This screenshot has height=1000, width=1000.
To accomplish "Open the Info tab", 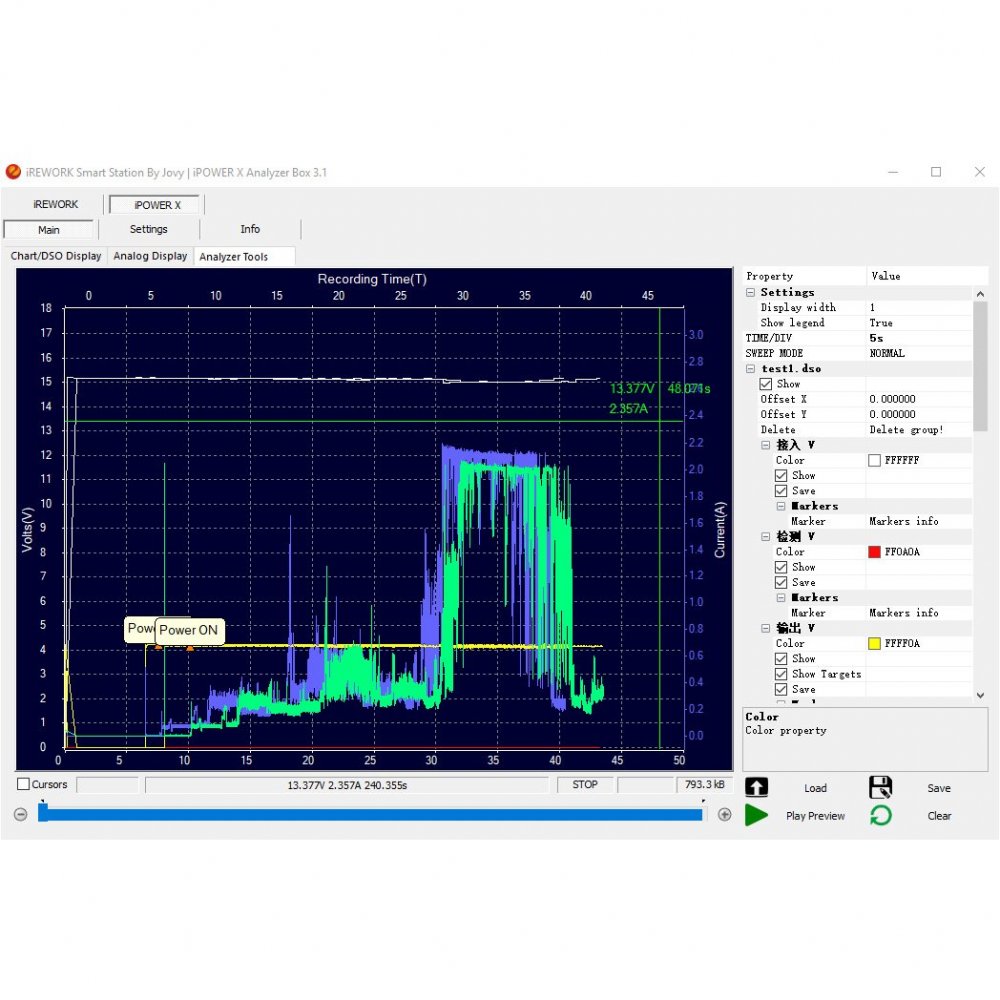I will click(x=250, y=229).
